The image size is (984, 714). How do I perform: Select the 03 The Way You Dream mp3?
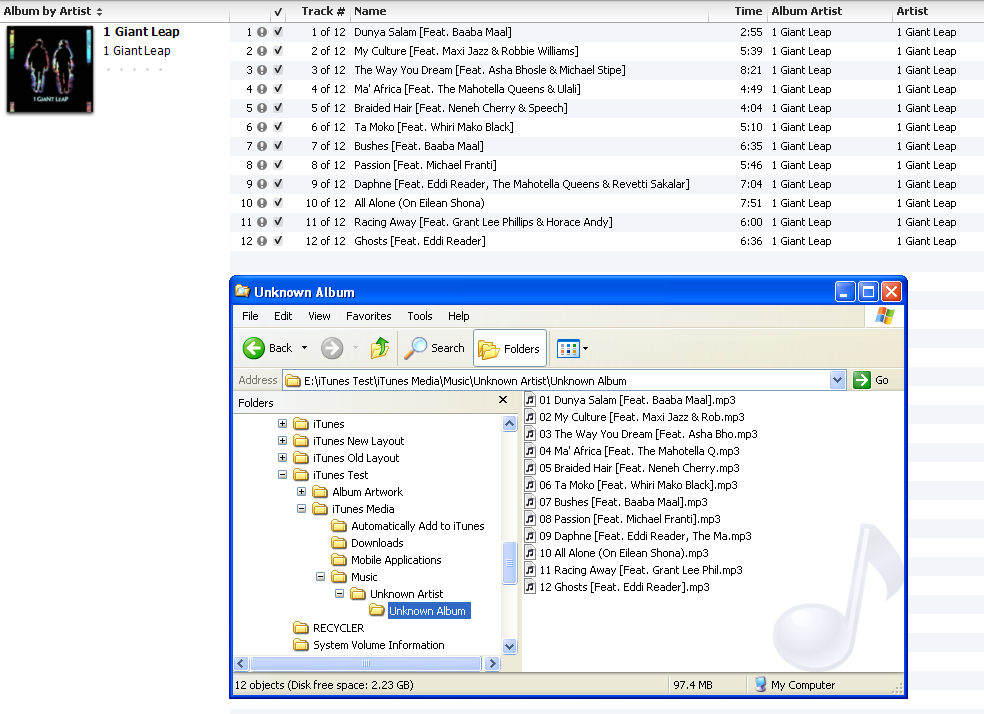tap(641, 434)
